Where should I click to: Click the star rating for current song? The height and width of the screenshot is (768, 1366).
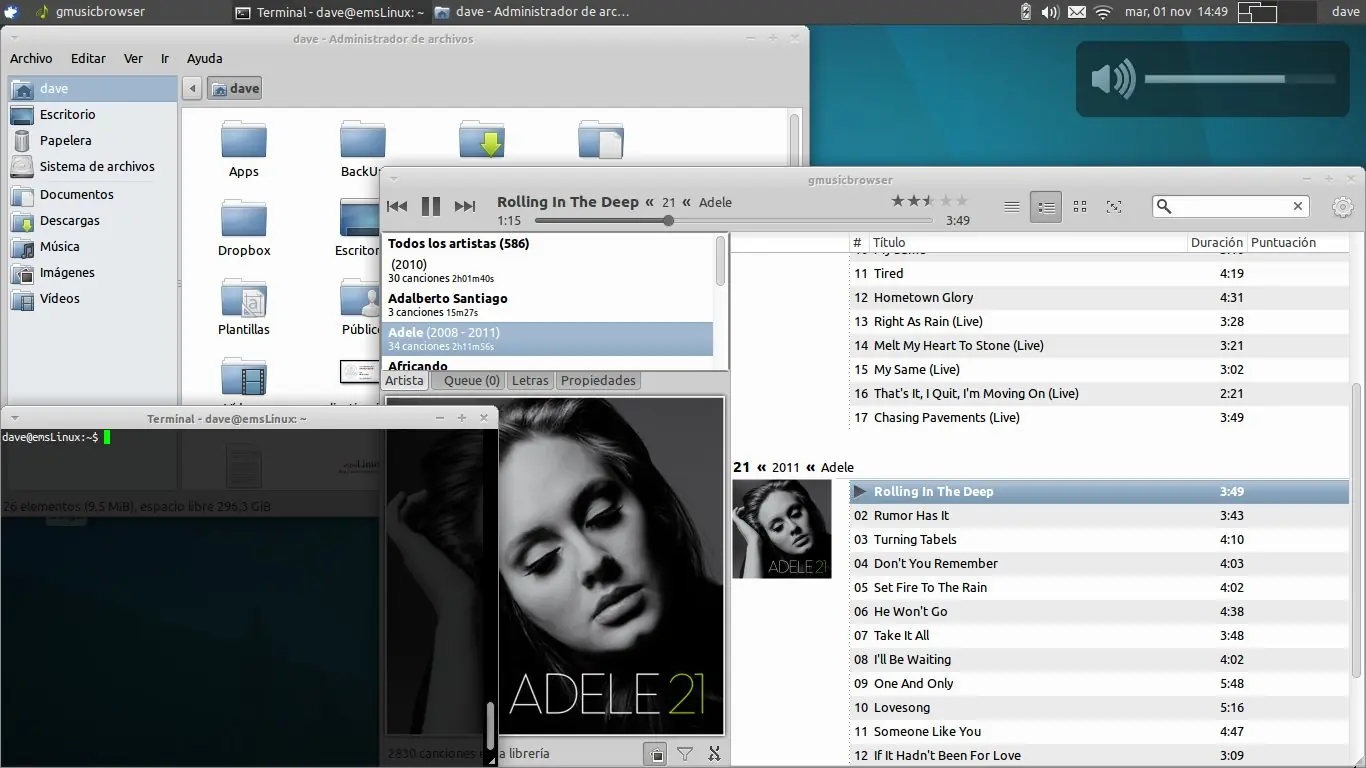tap(930, 201)
